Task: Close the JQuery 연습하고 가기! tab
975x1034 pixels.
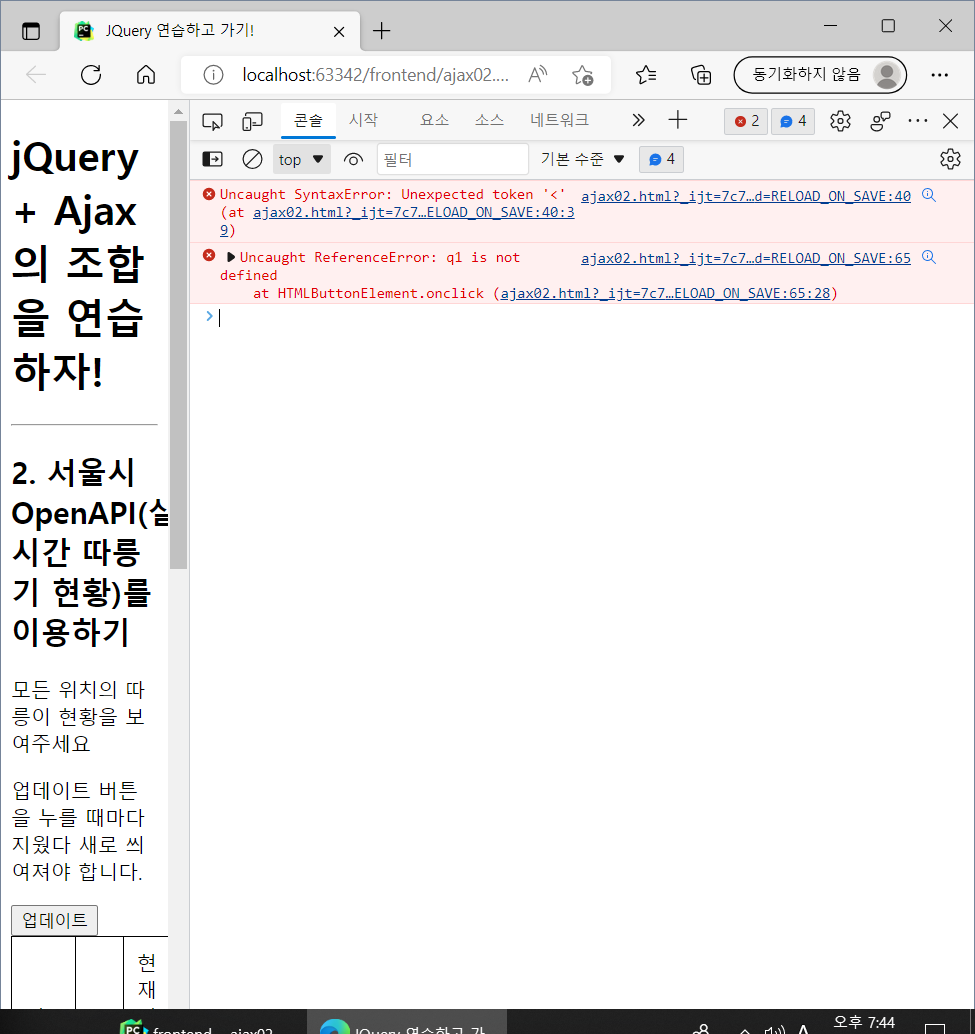Action: pyautogui.click(x=339, y=32)
